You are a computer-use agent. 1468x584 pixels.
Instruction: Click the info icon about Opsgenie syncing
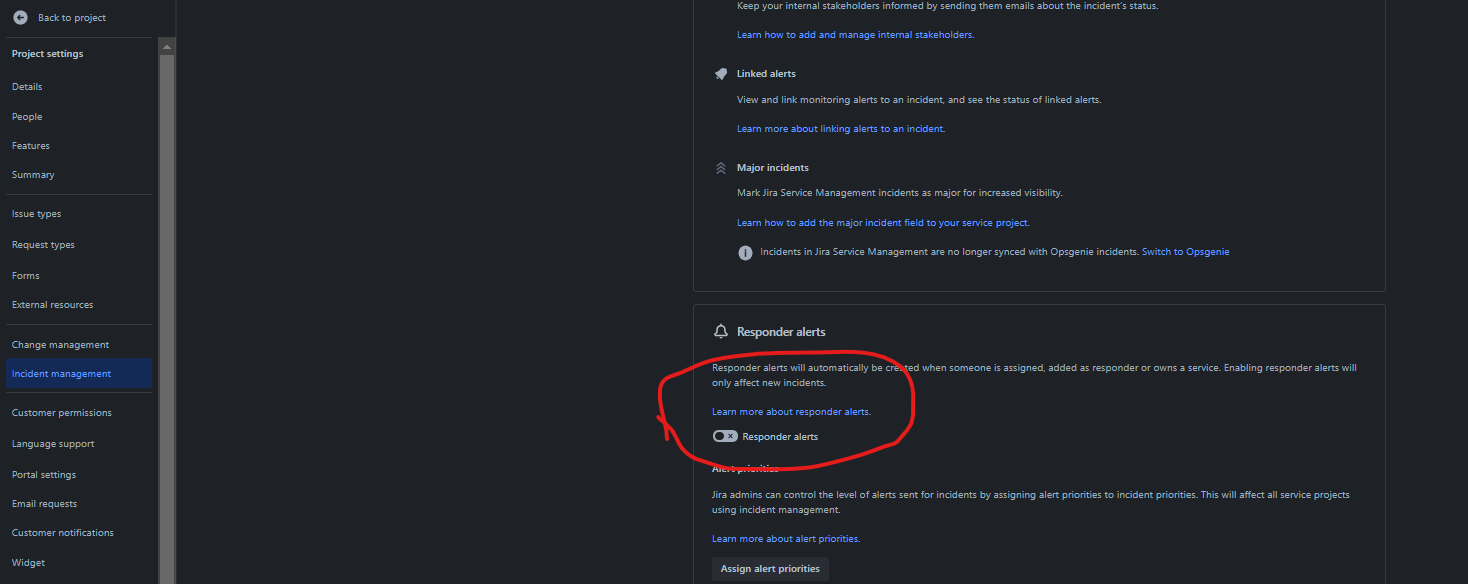pos(745,251)
